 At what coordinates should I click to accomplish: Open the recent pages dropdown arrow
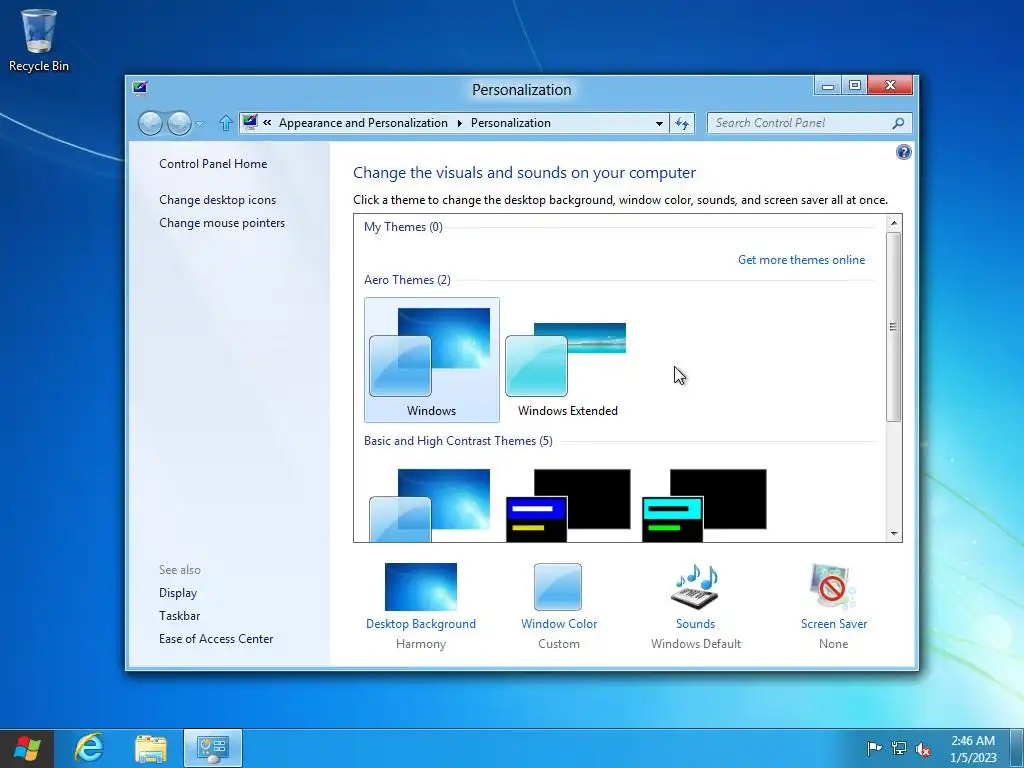(x=199, y=123)
